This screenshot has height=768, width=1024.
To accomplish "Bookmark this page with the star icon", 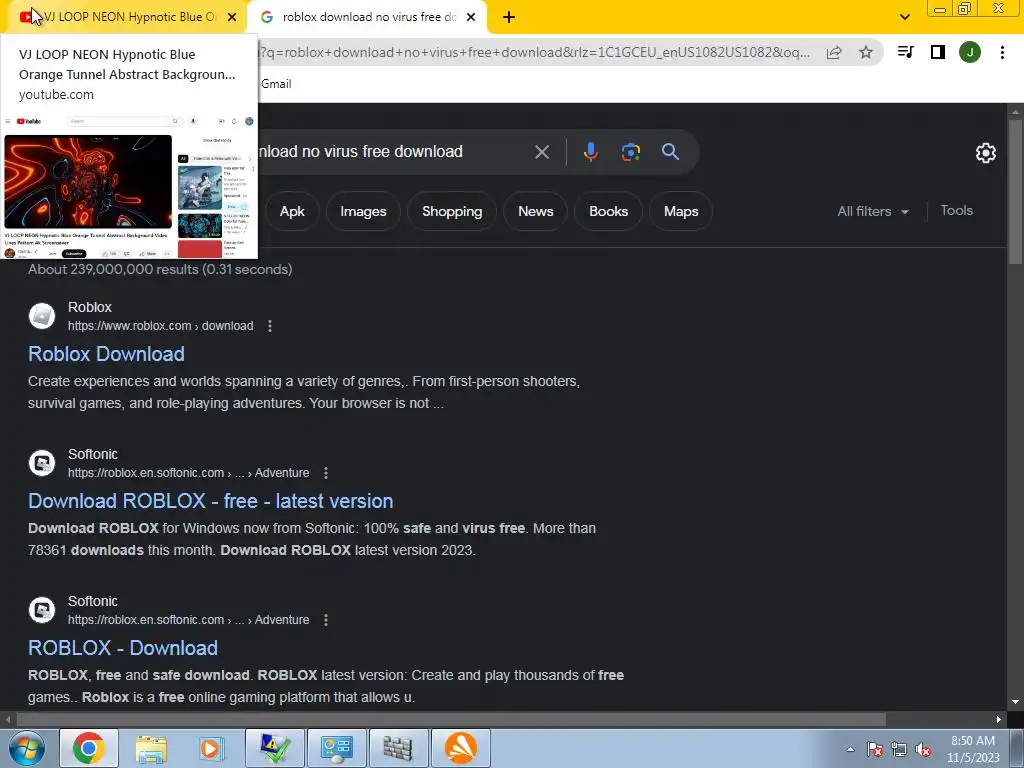I will [866, 52].
